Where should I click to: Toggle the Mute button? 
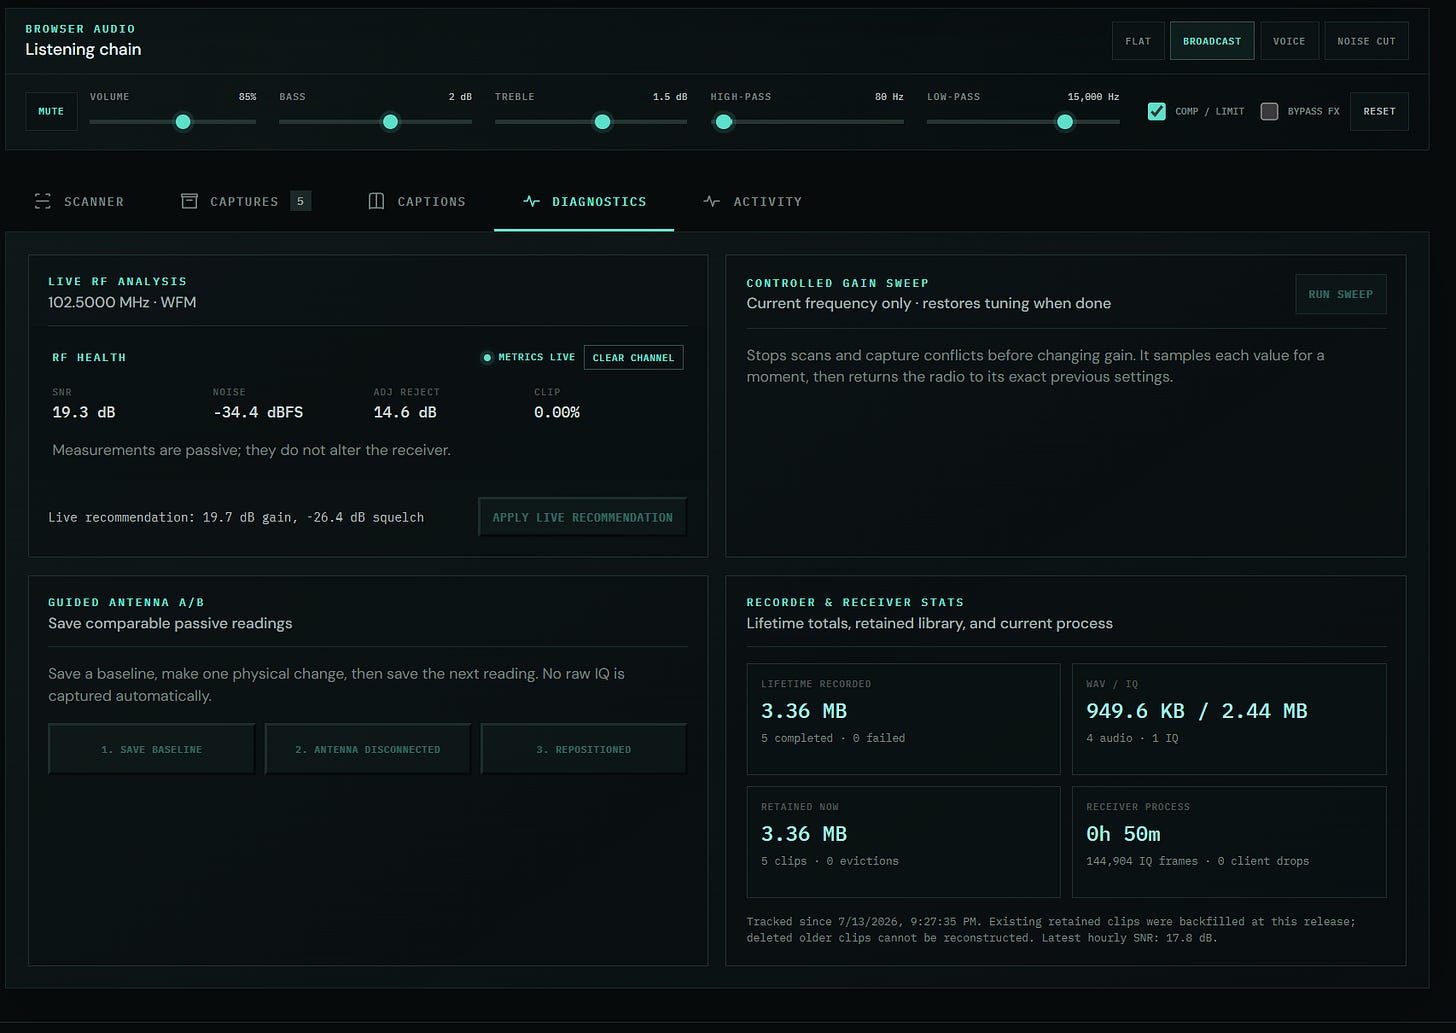(x=51, y=111)
